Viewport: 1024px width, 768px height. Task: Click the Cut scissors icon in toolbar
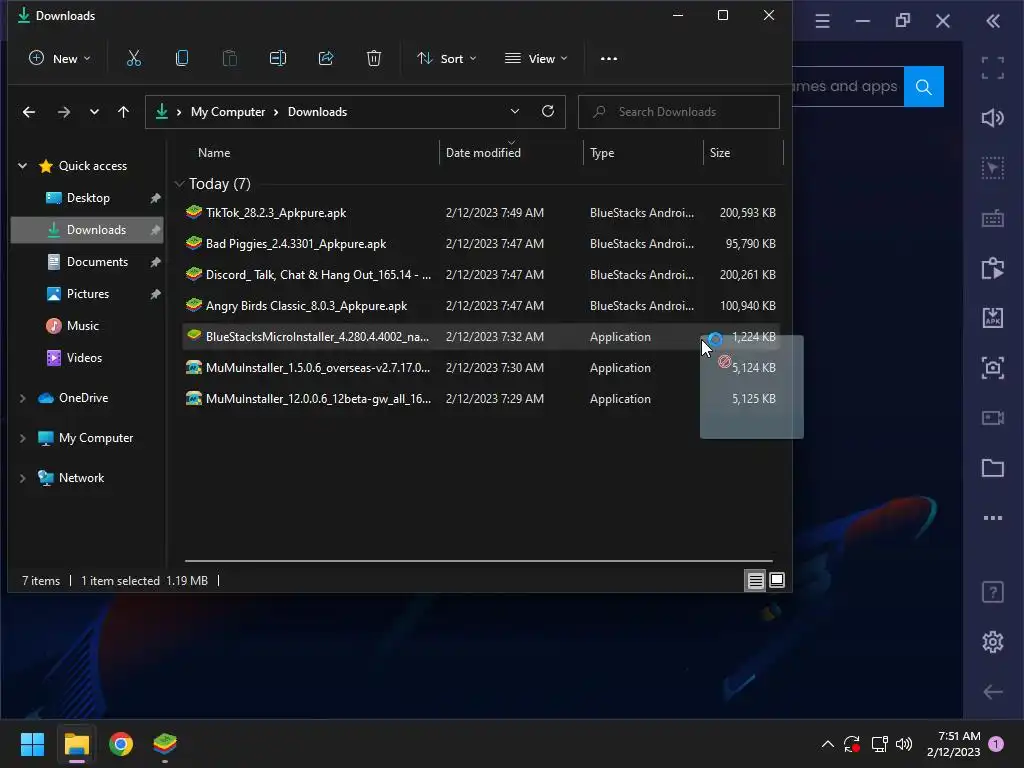[133, 59]
